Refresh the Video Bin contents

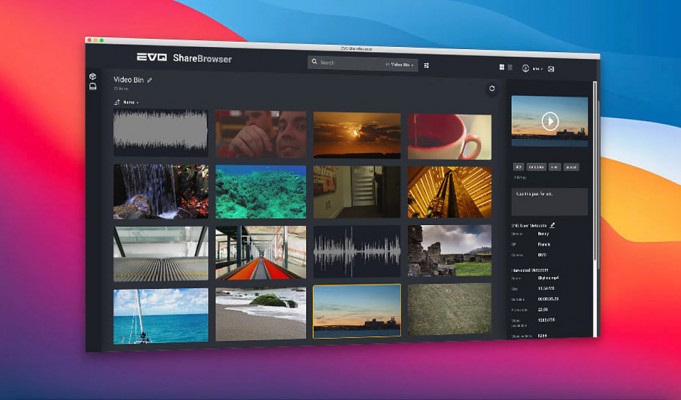[x=492, y=89]
